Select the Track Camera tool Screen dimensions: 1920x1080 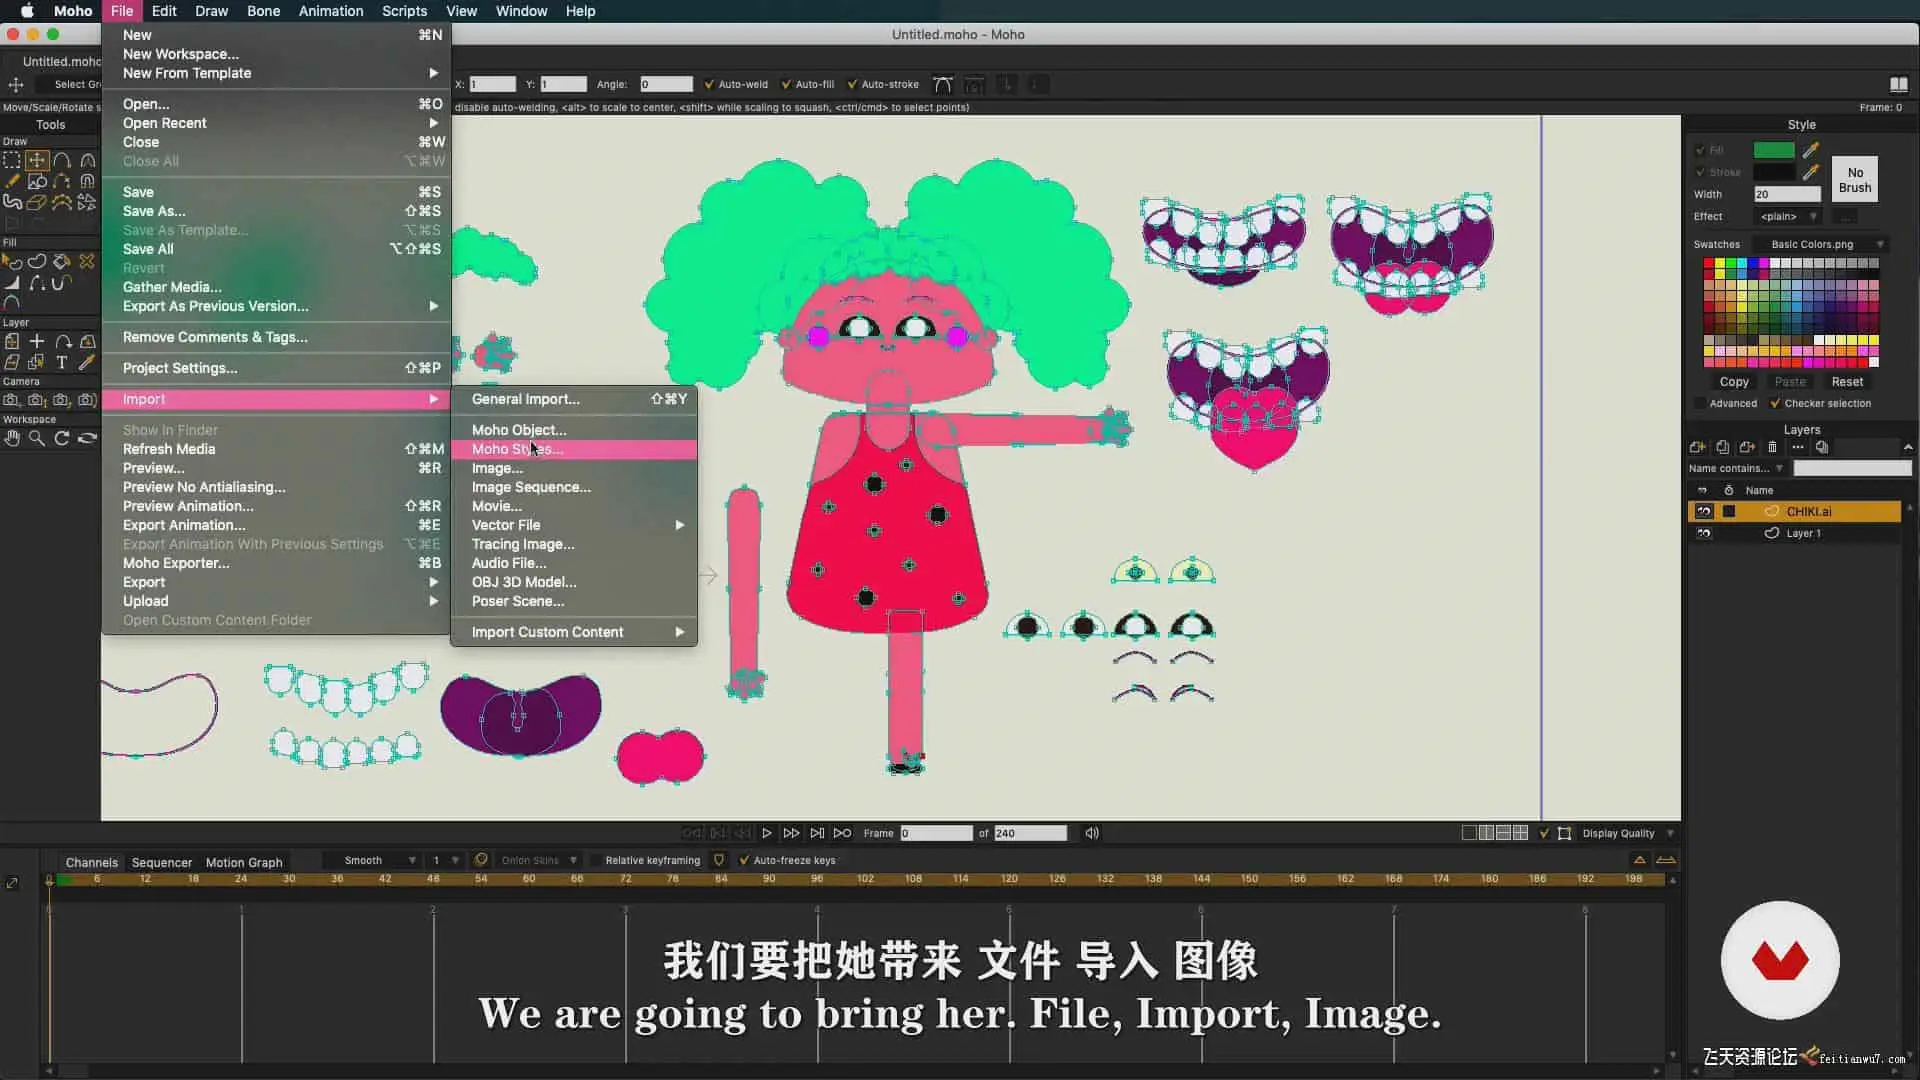[x=12, y=399]
